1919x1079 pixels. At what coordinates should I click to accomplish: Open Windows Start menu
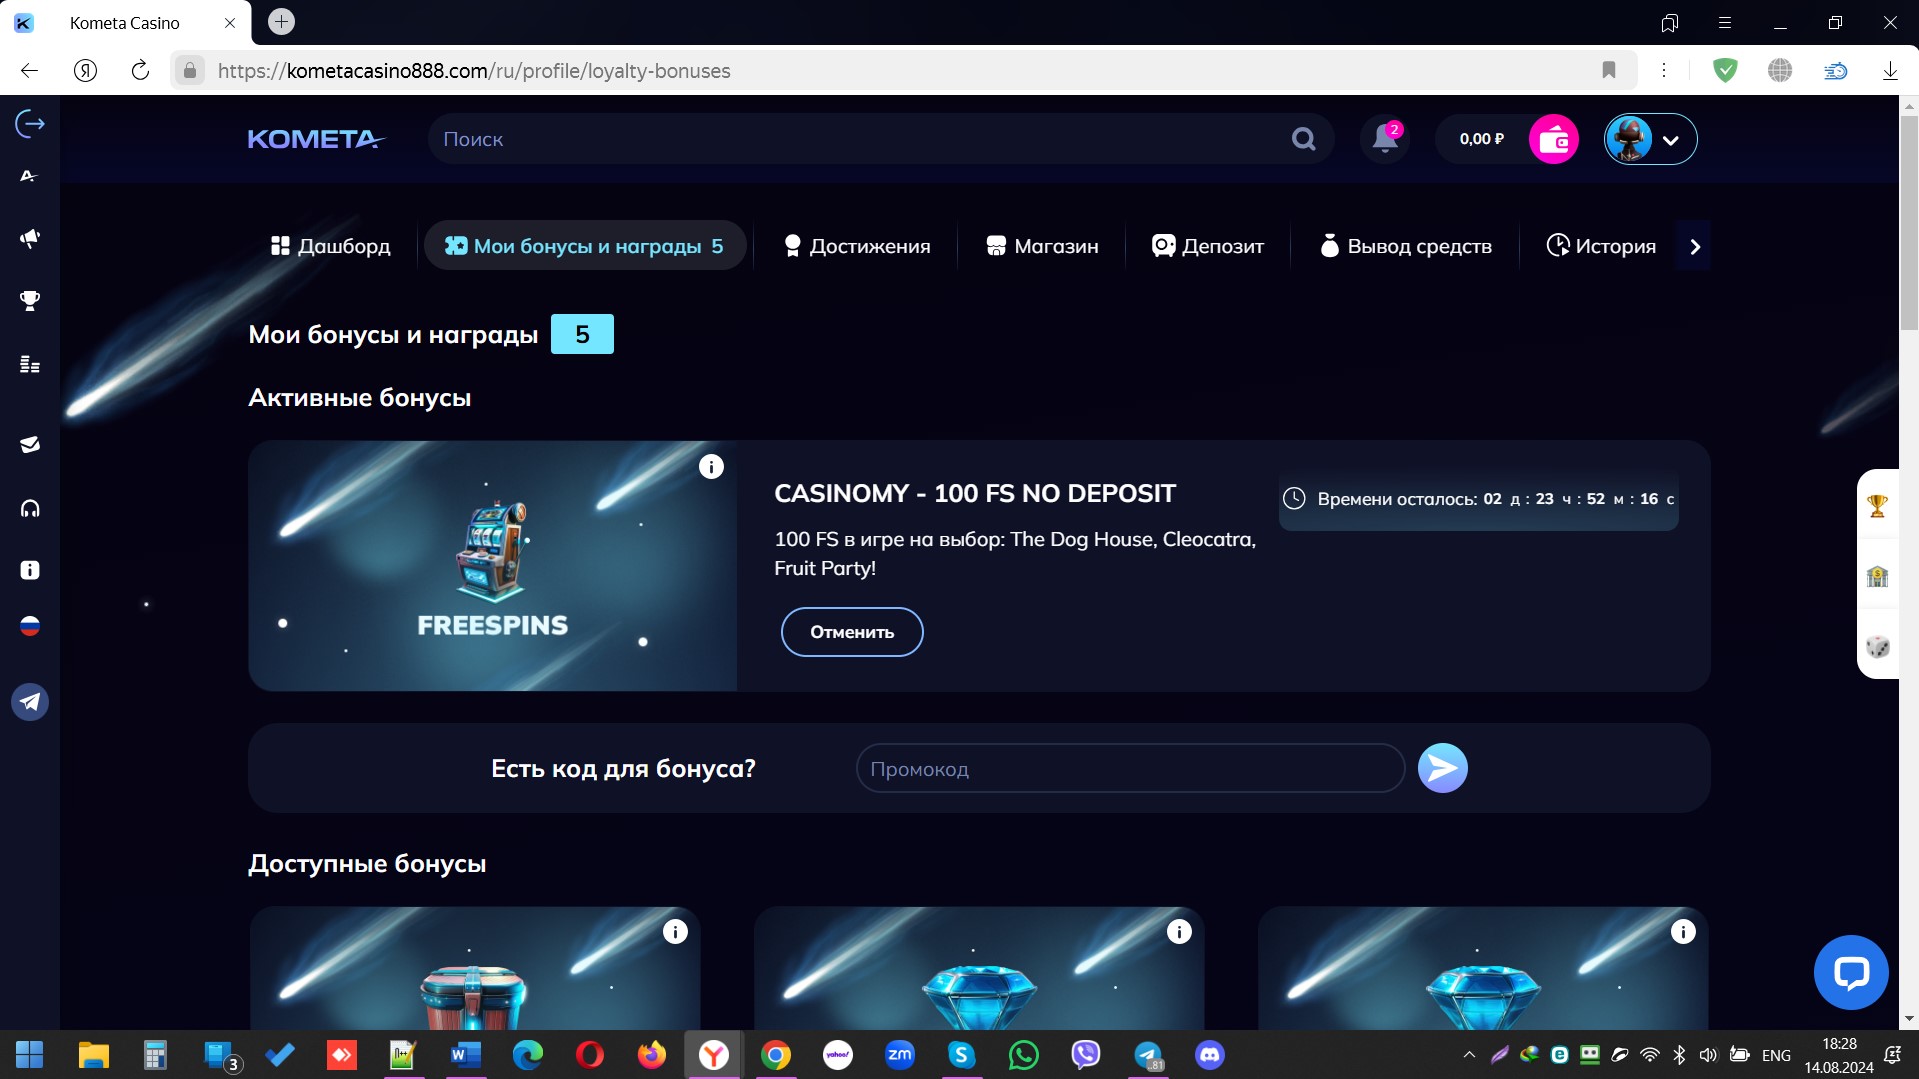tap(30, 1054)
